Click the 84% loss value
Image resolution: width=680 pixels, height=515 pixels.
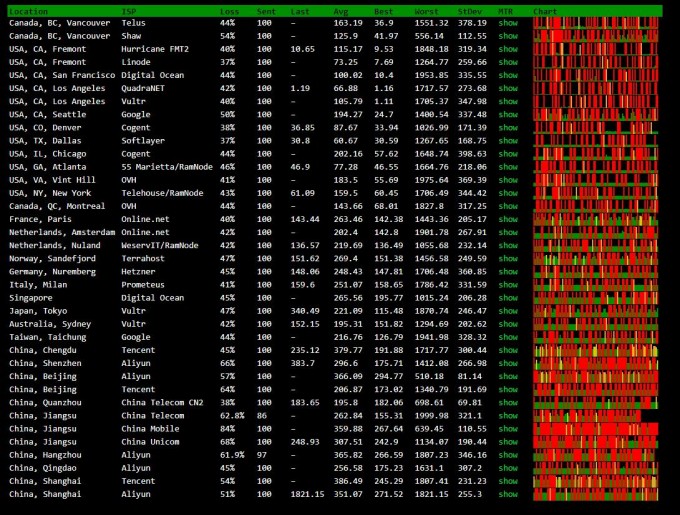click(227, 429)
